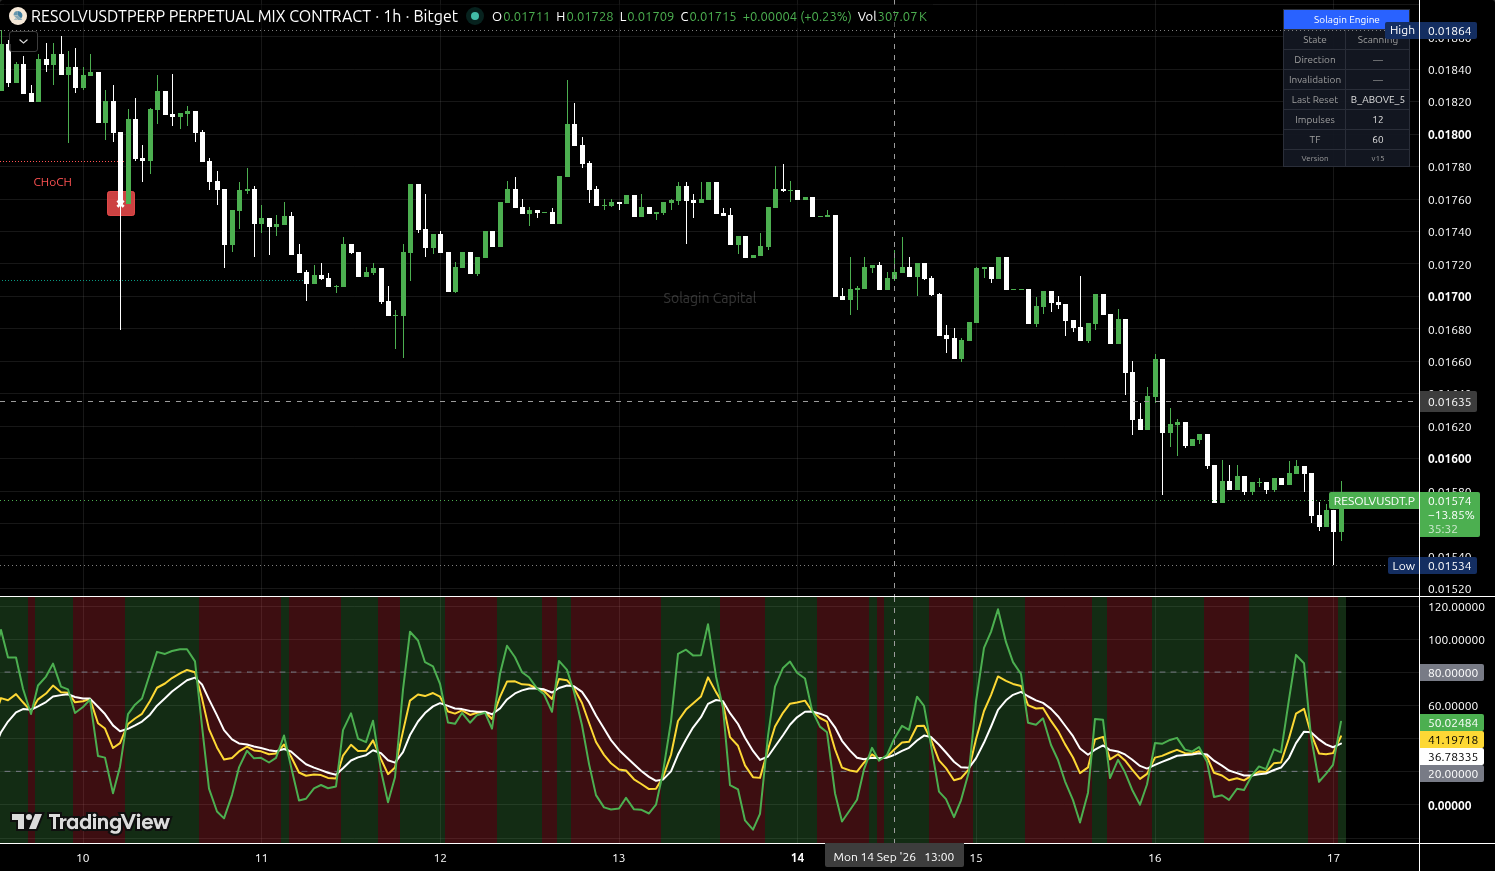Click the Scanning value in the engine table
The image size is (1495, 871).
[1378, 40]
